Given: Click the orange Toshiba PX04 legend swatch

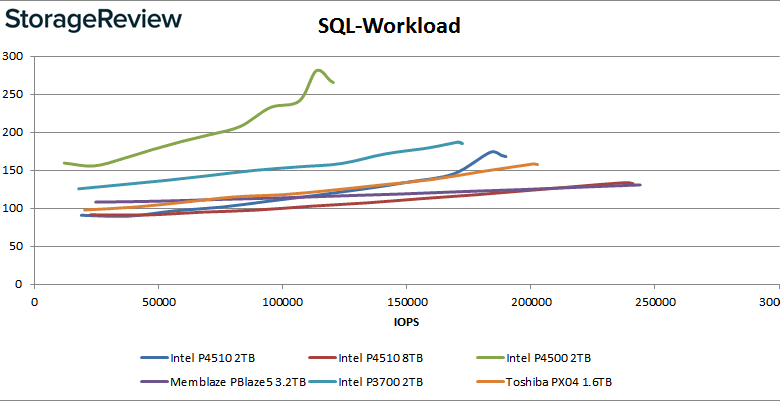Looking at the screenshot, I should pos(490,382).
